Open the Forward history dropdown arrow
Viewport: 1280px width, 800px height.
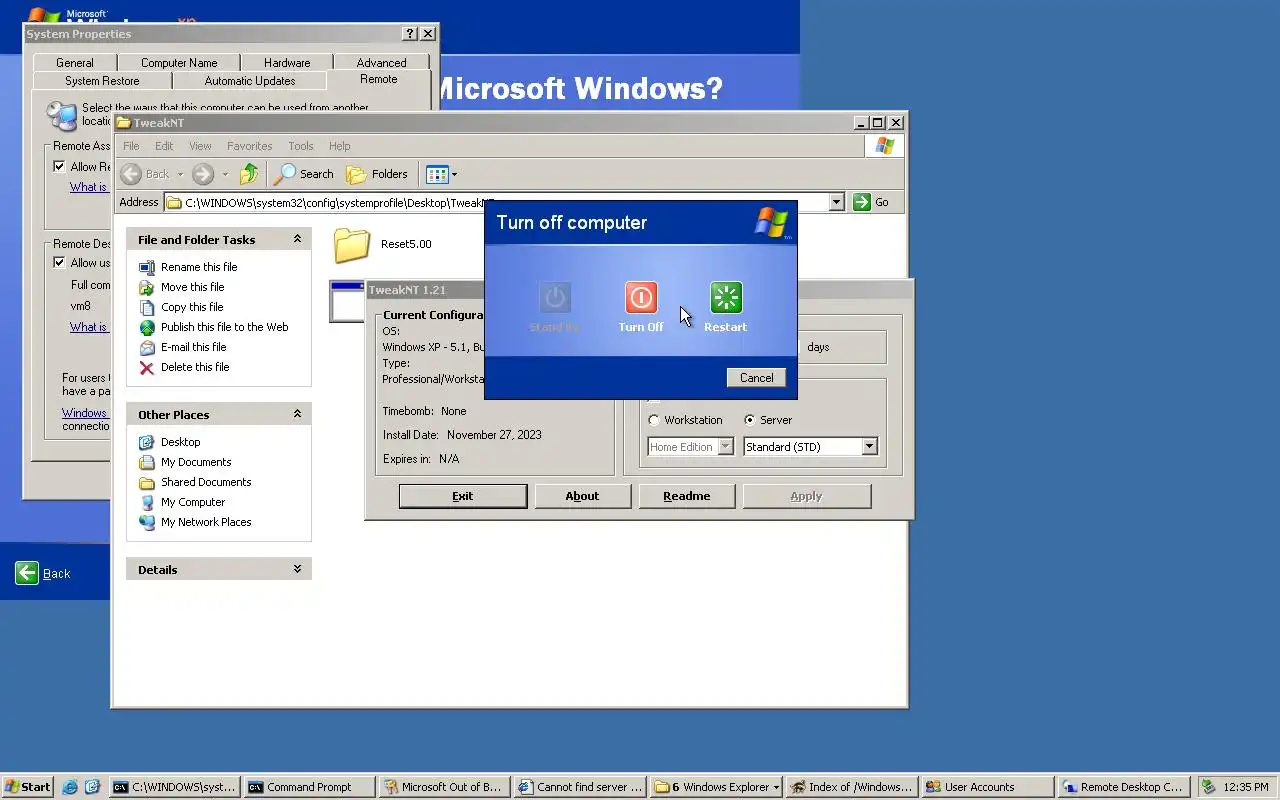(225, 174)
